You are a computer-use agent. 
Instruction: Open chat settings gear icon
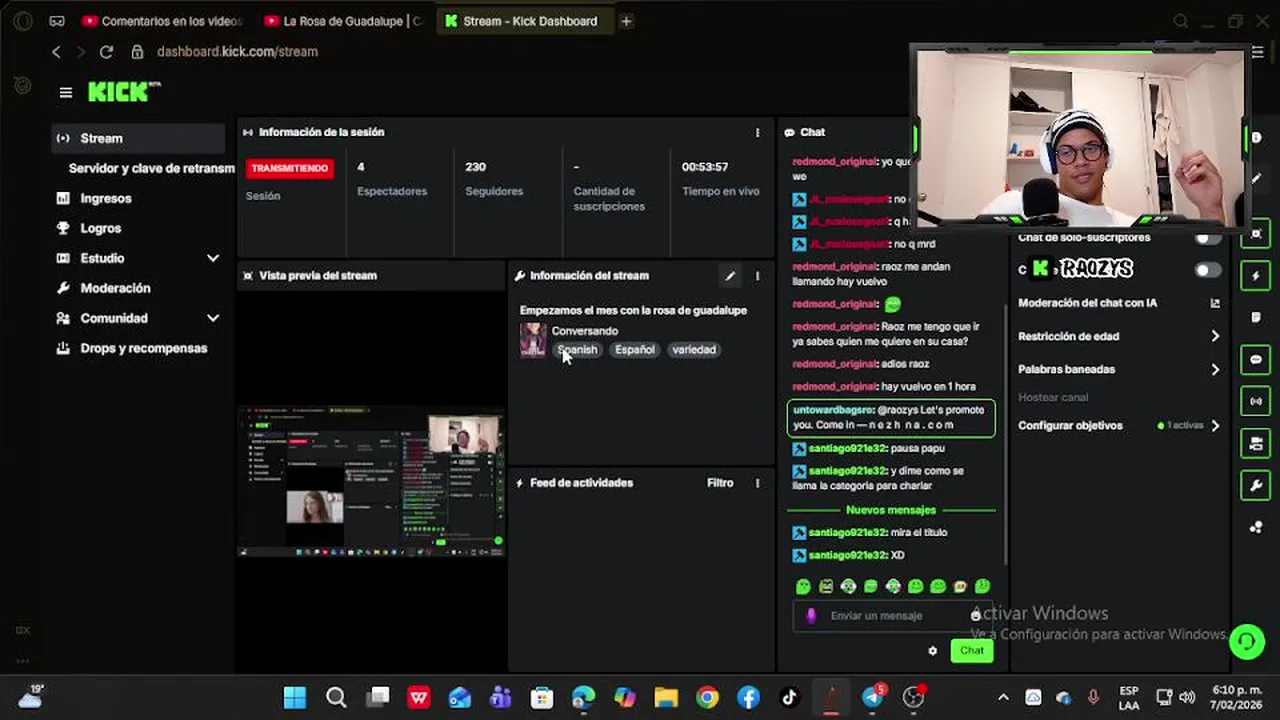(x=933, y=651)
